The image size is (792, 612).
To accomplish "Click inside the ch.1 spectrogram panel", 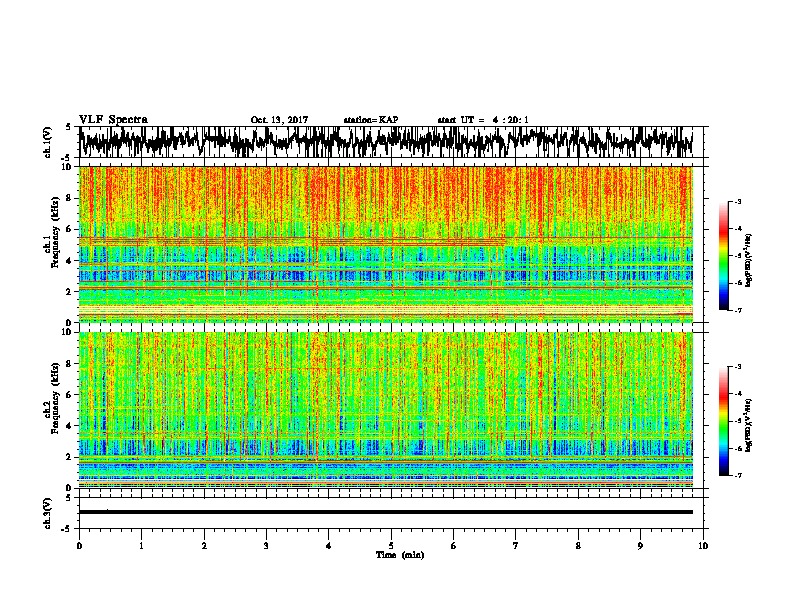I will tap(386, 244).
